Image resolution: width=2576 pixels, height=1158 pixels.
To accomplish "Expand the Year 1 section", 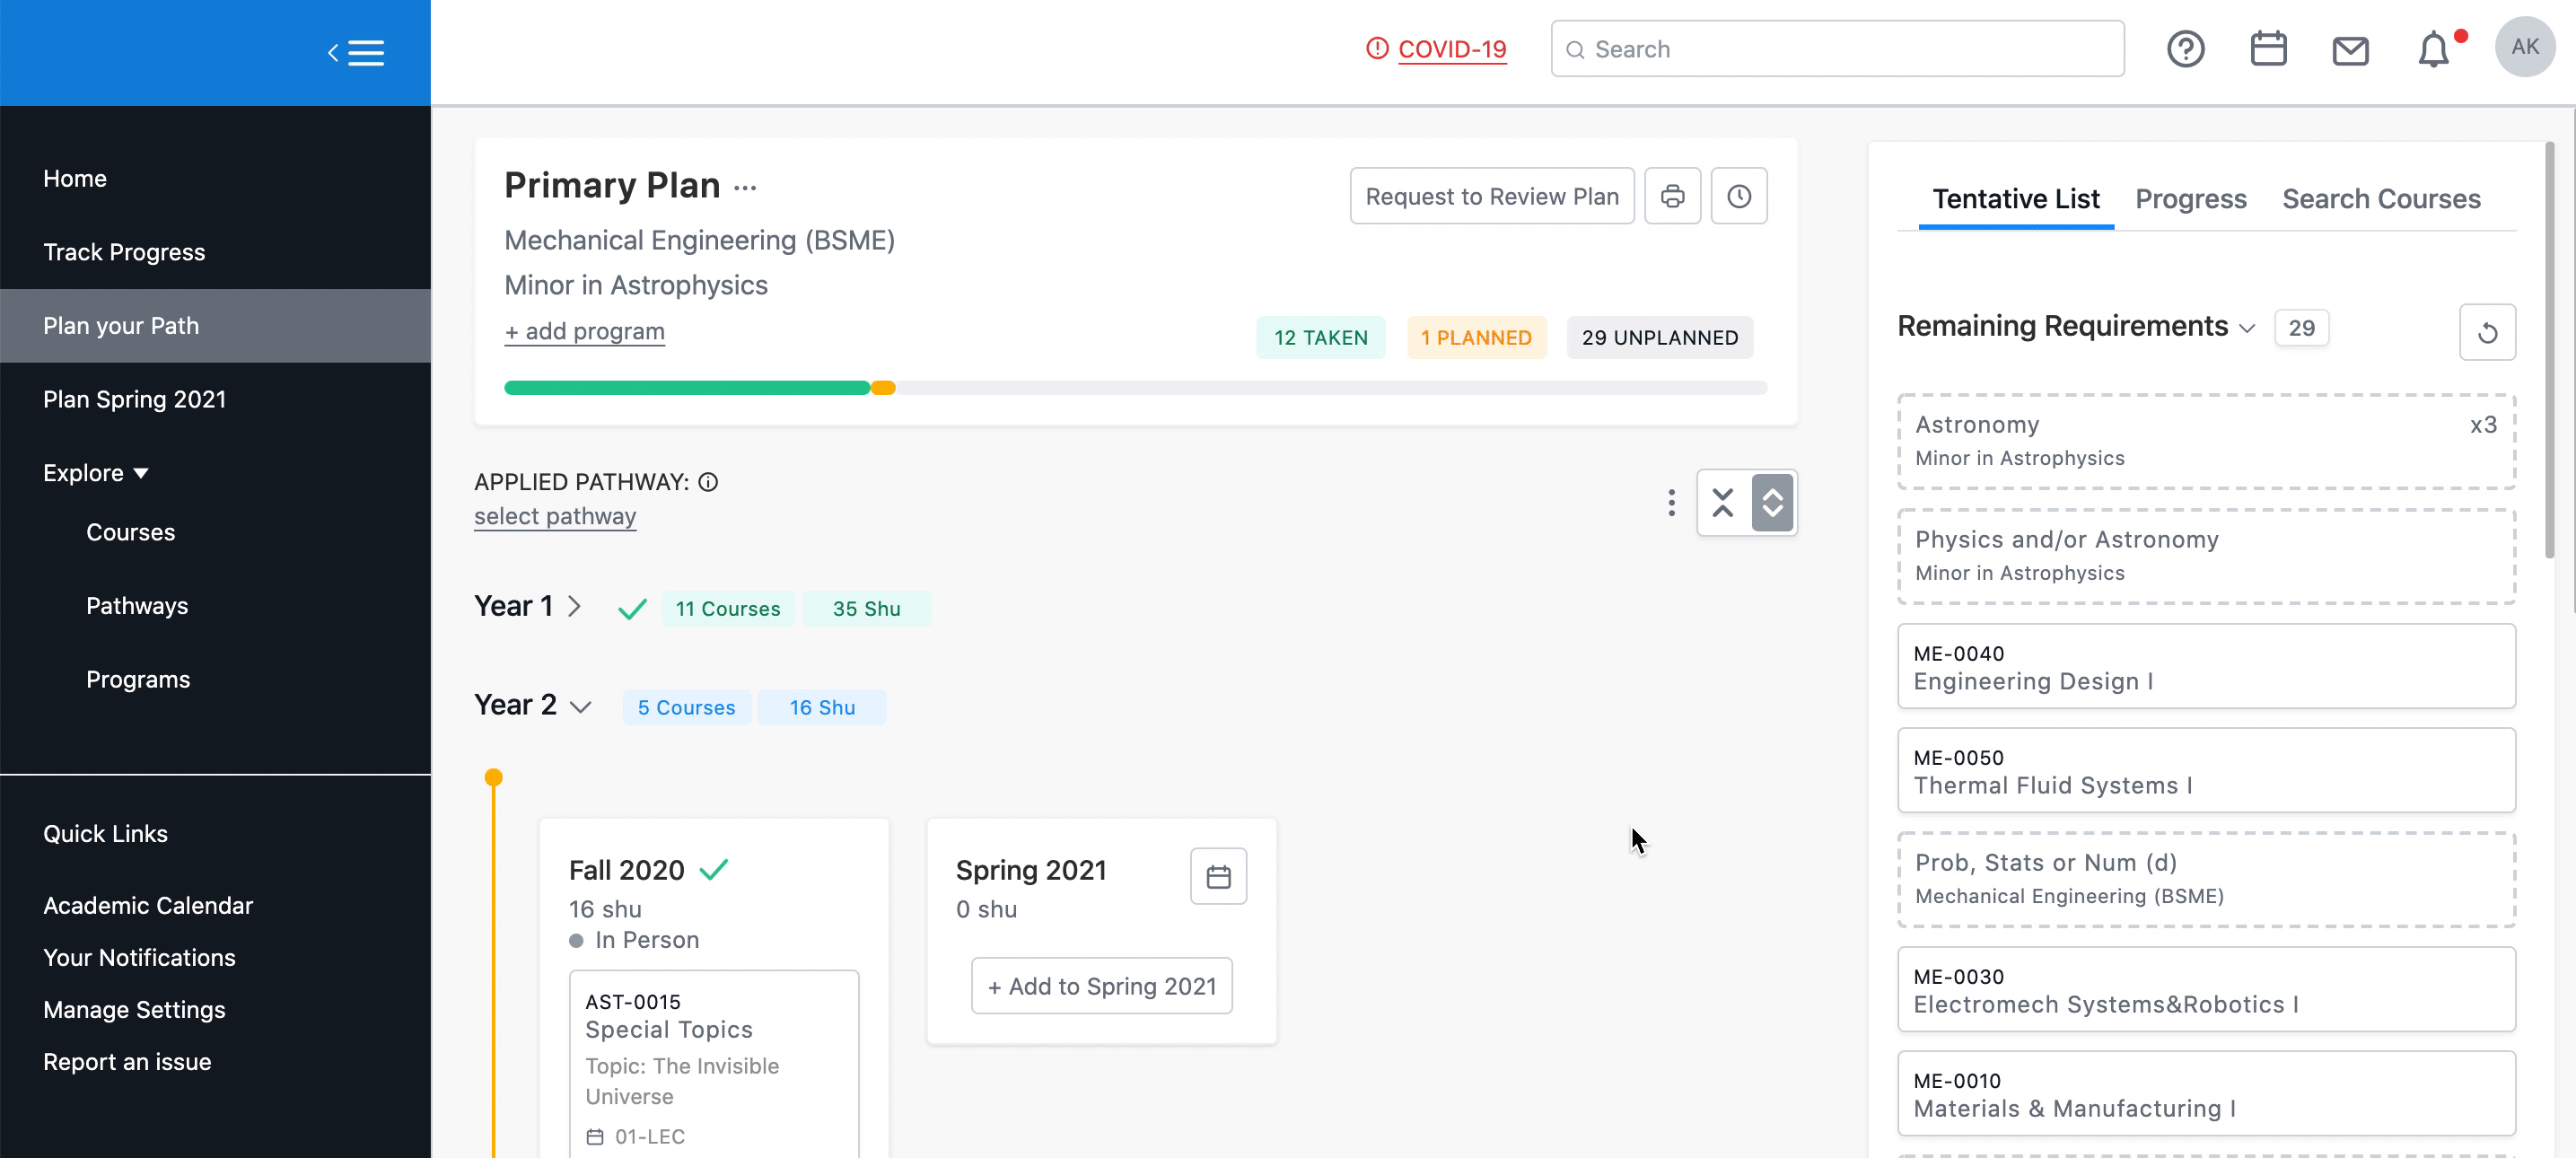I will click(x=574, y=606).
